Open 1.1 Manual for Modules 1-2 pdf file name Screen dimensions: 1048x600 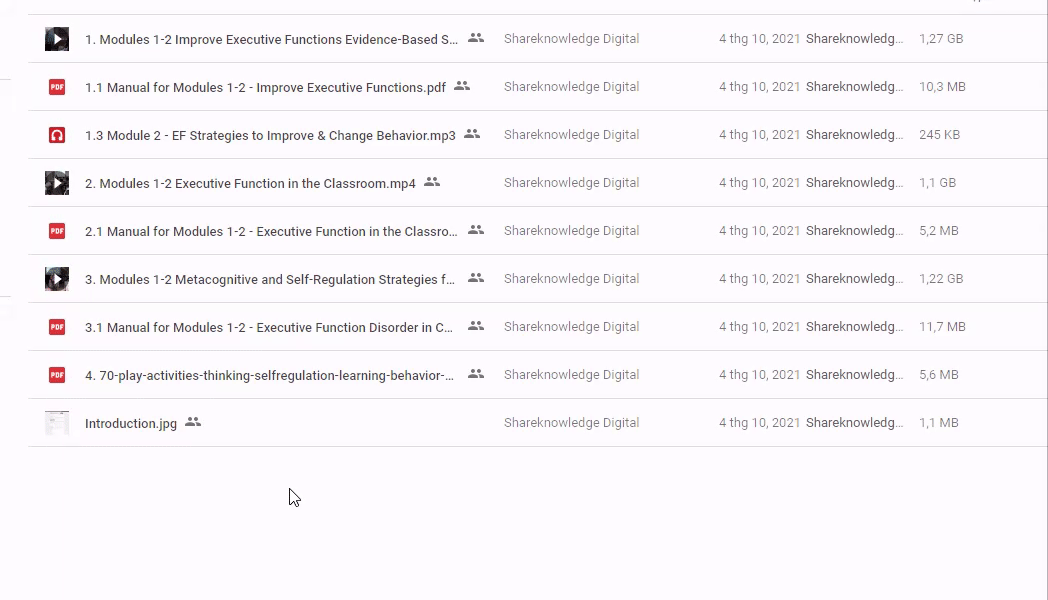pos(265,88)
